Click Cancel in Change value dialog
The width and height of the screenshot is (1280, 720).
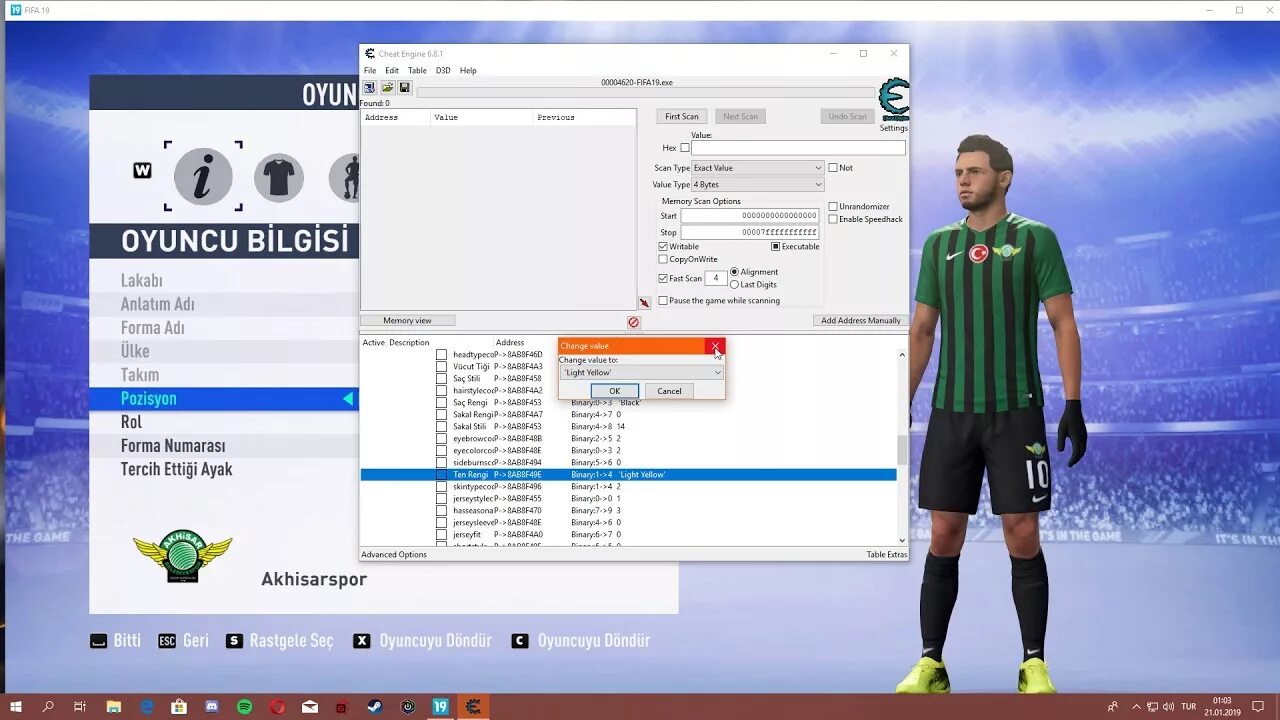point(669,391)
